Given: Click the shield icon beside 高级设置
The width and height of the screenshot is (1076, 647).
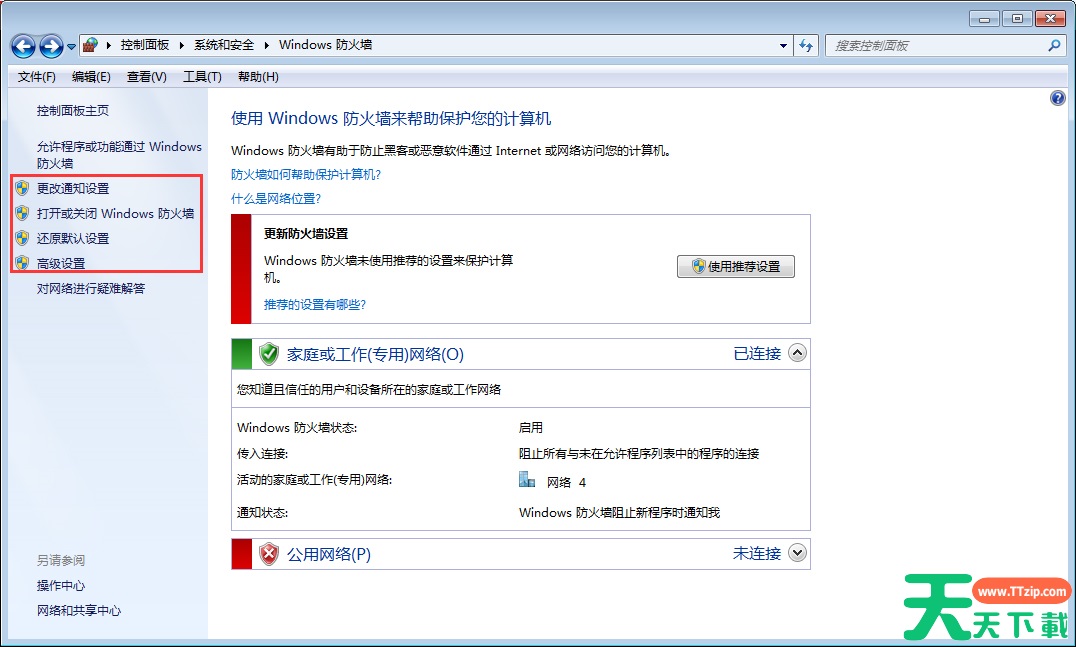Looking at the screenshot, I should pos(24,263).
